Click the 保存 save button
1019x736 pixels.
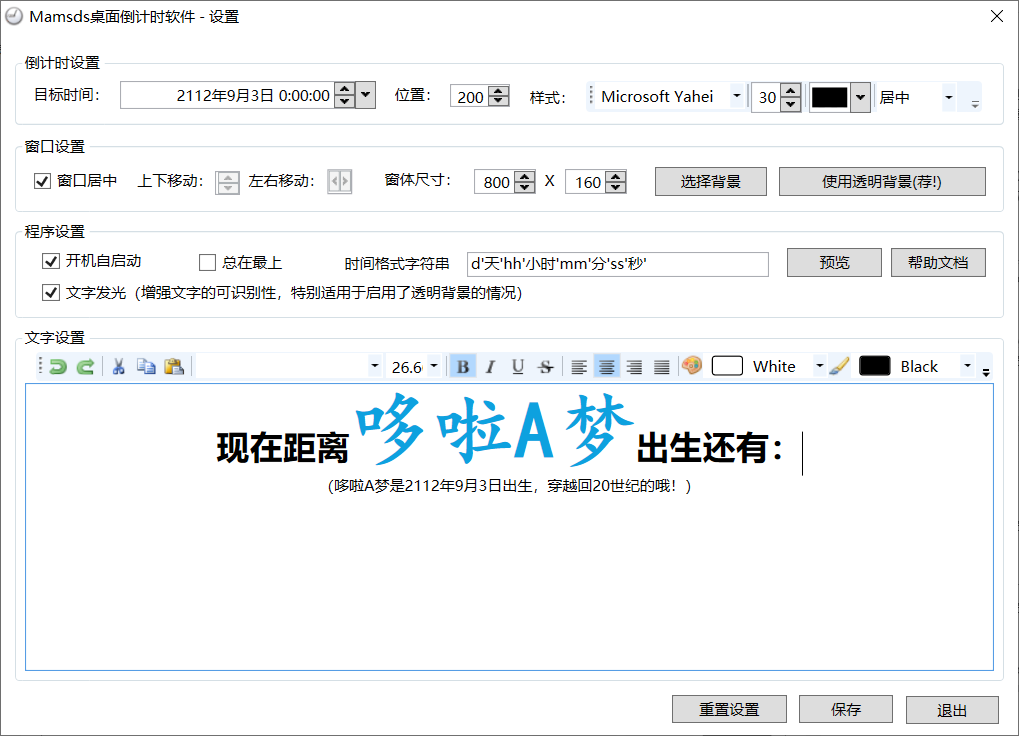[x=846, y=709]
